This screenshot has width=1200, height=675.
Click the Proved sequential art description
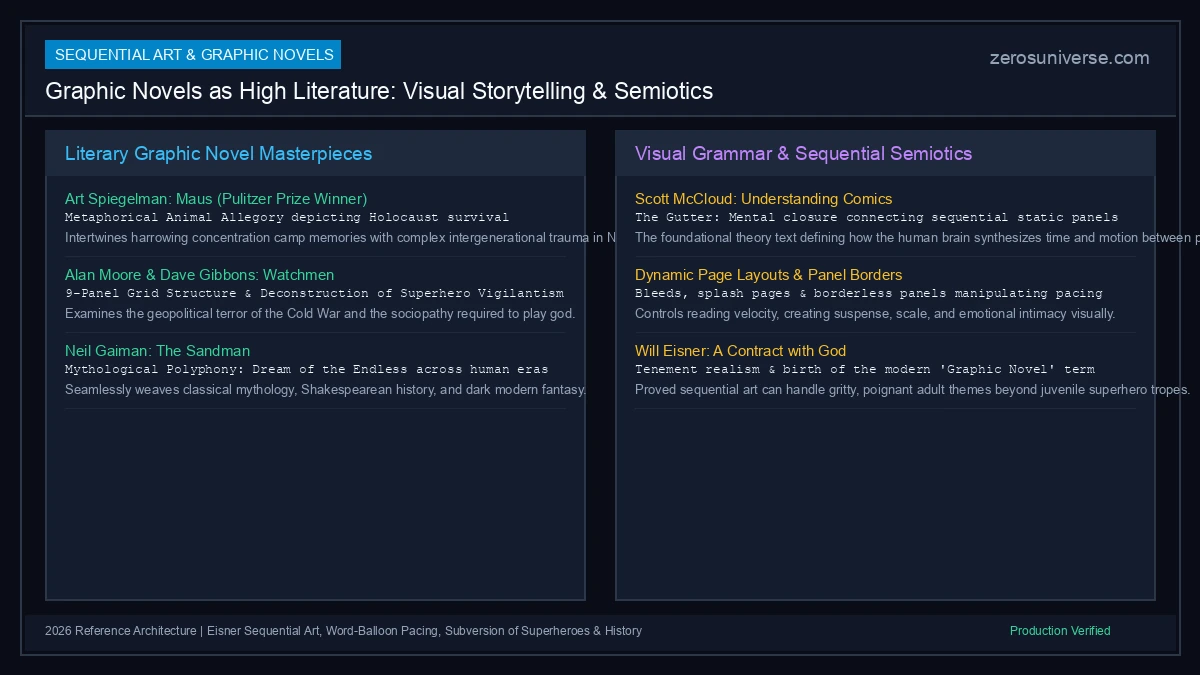913,390
